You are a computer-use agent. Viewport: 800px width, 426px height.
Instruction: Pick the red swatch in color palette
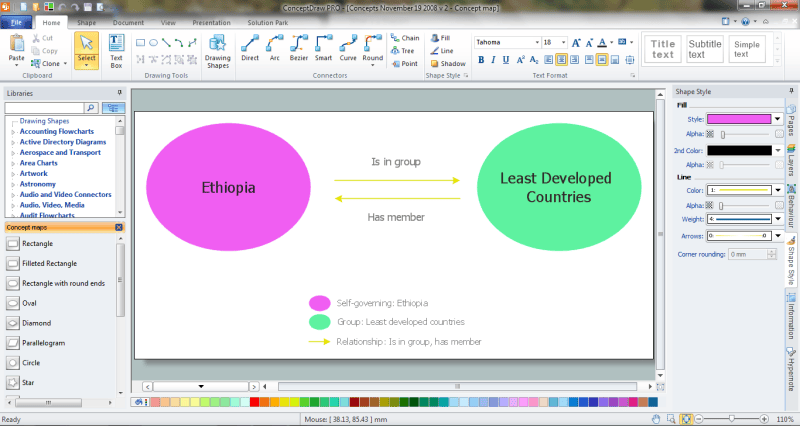point(254,402)
